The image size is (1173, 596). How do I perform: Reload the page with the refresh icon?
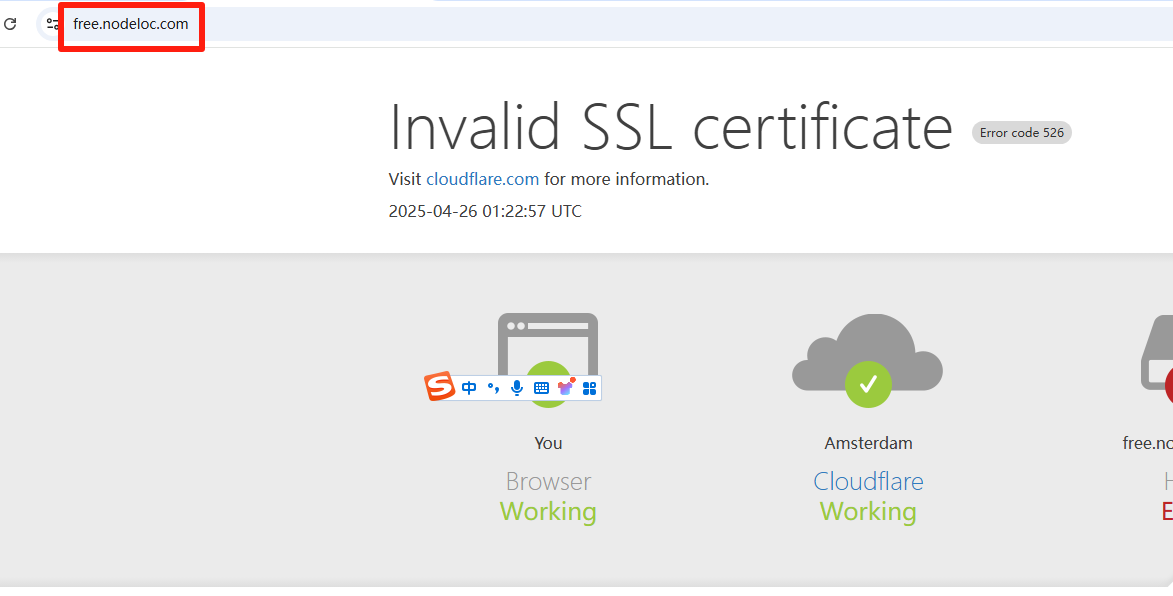click(10, 24)
